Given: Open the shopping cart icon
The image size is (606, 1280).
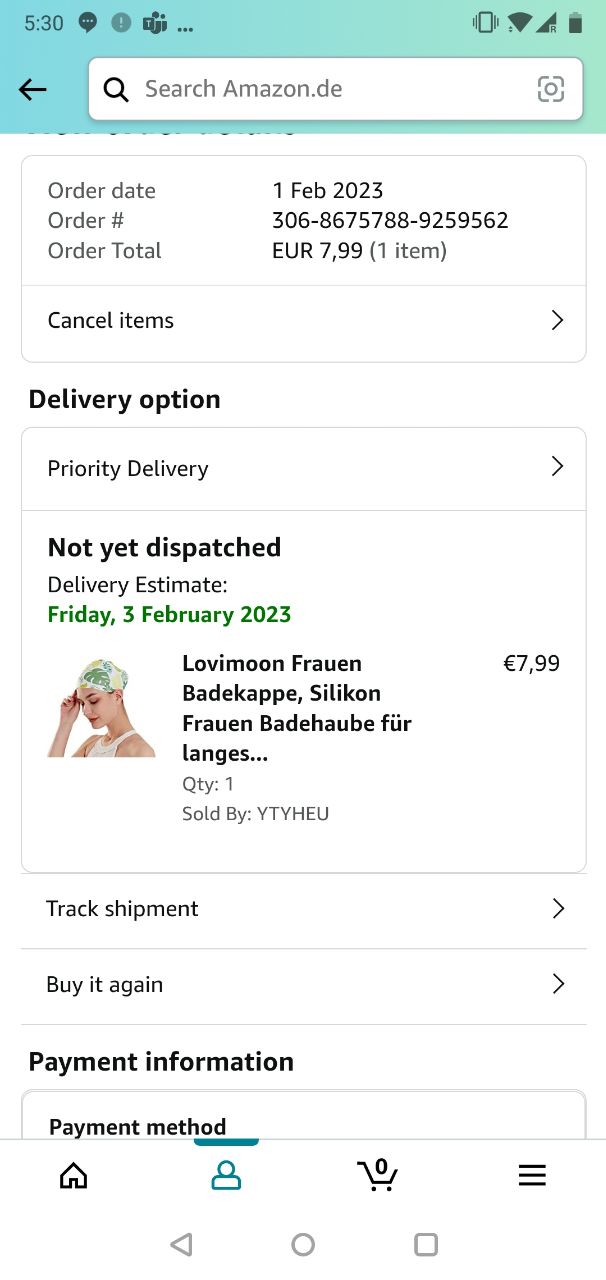Looking at the screenshot, I should [377, 1174].
